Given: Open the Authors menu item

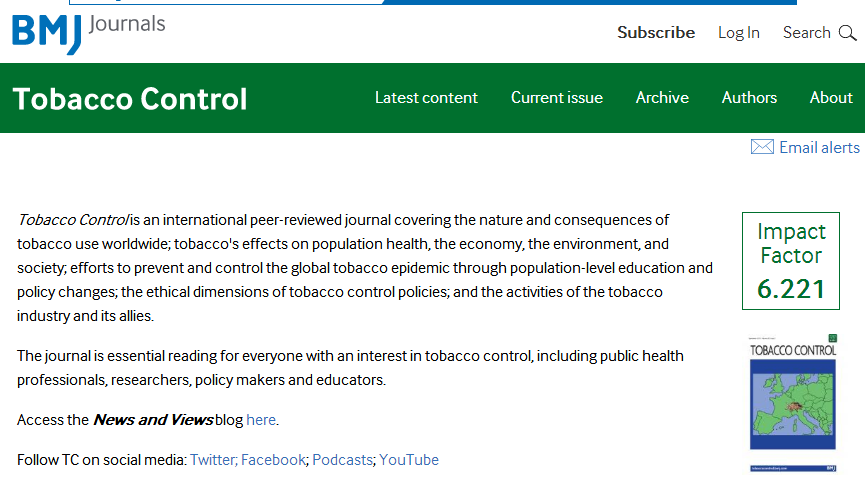Looking at the screenshot, I should click(x=749, y=98).
